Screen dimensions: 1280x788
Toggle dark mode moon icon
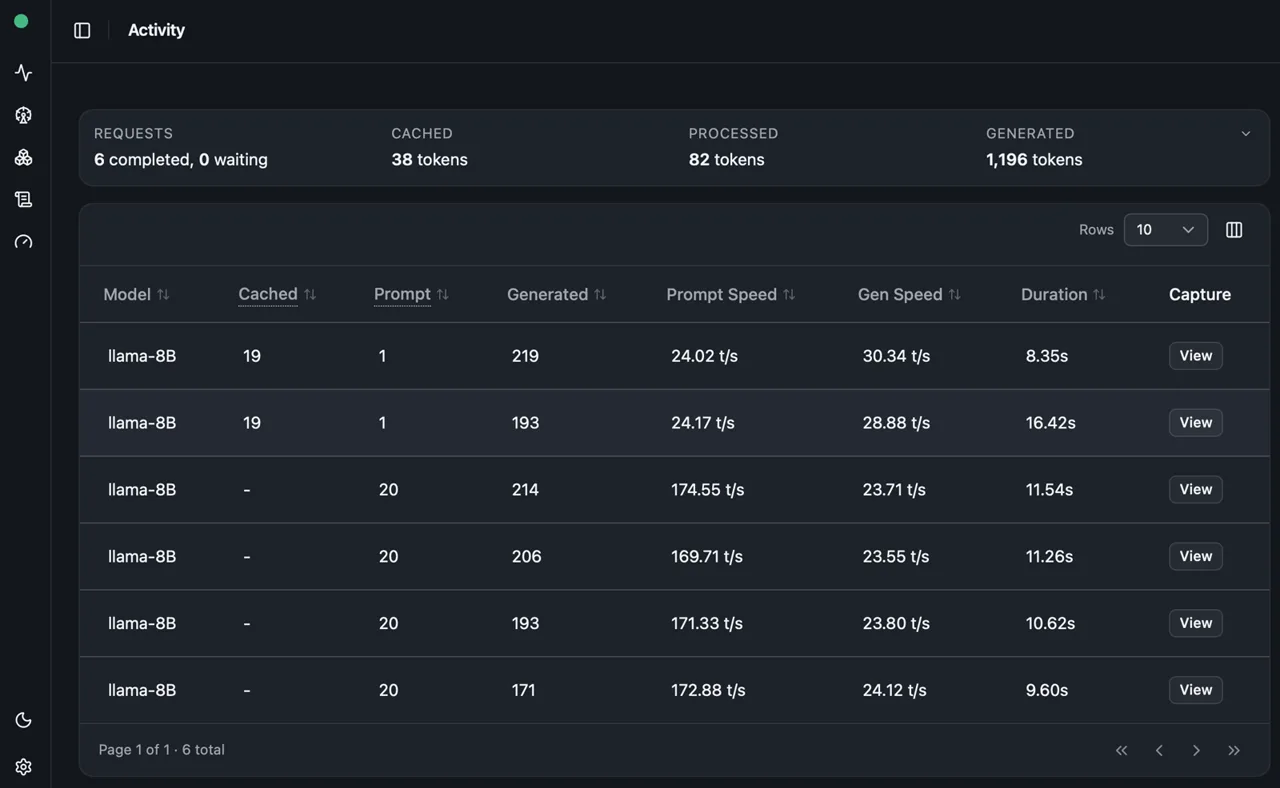pos(24,720)
